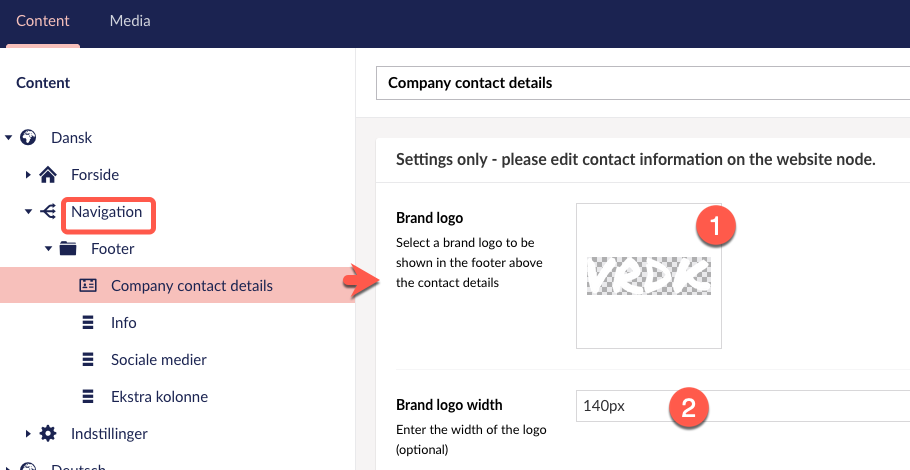Open the Content tab
Viewport: 910px width, 470px height.
pyautogui.click(x=43, y=21)
